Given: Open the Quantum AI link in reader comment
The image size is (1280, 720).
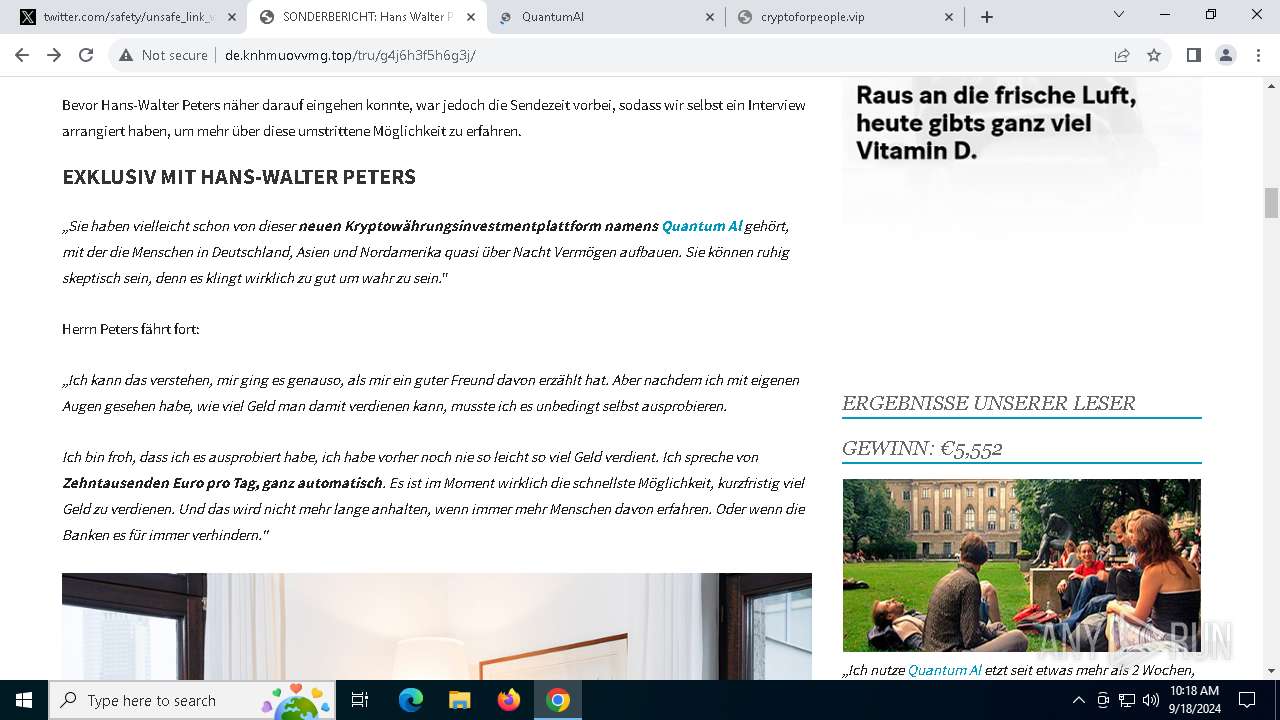Looking at the screenshot, I should pos(945,670).
